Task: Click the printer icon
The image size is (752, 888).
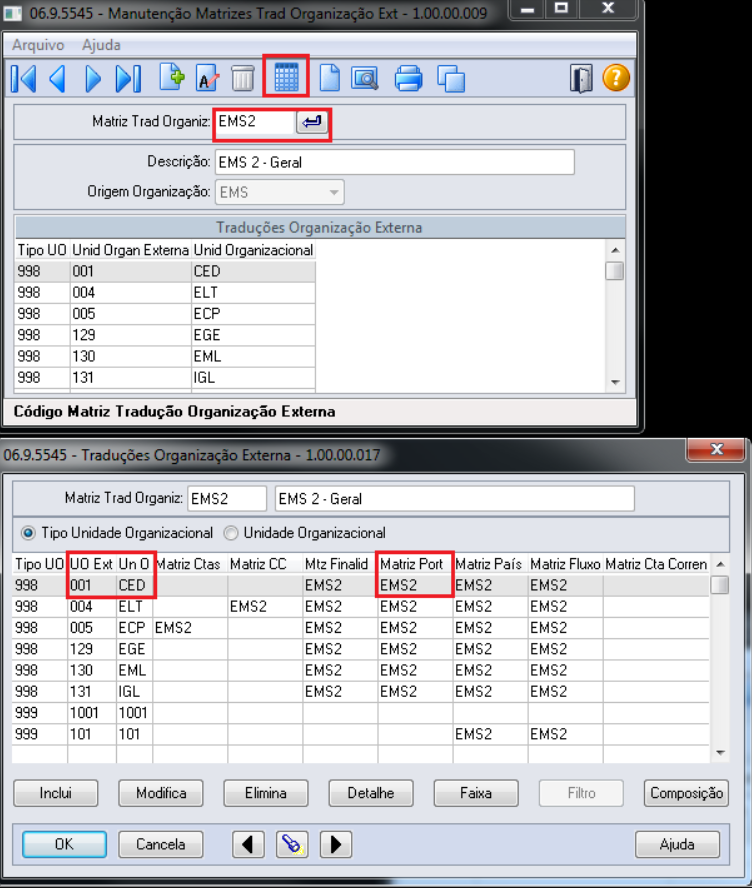Action: pos(408,78)
